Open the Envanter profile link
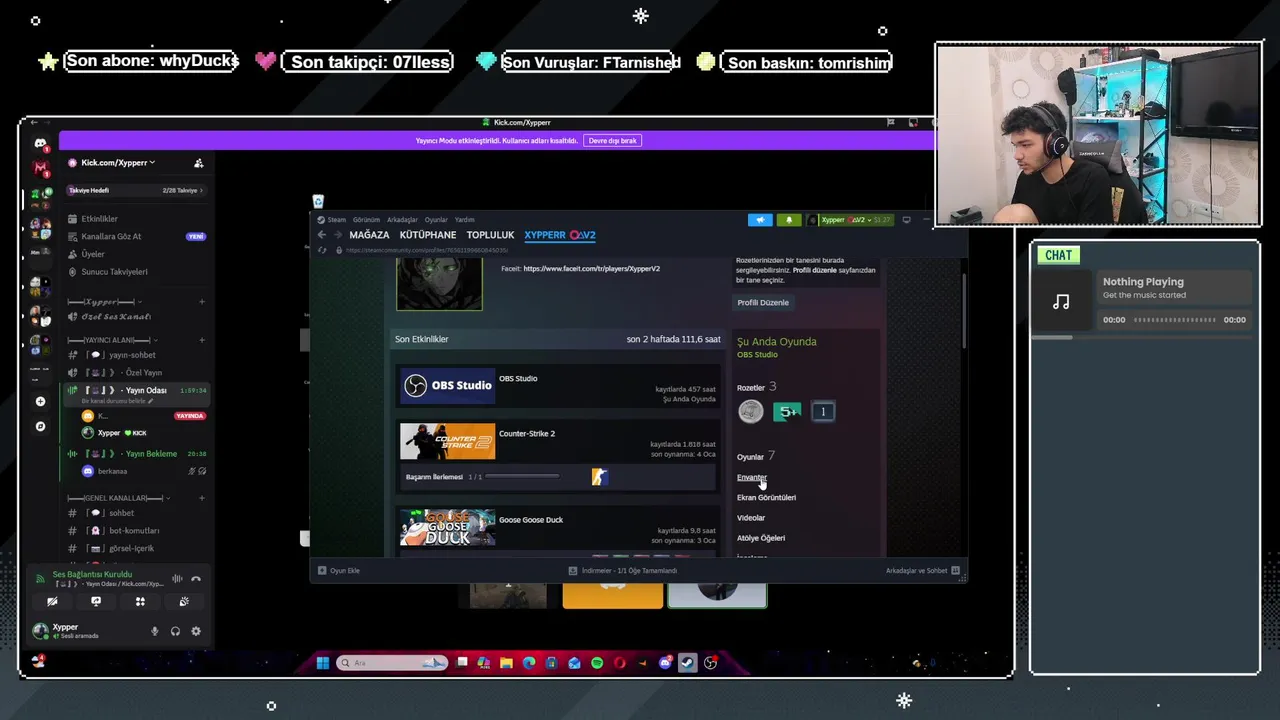The height and width of the screenshot is (720, 1280). tap(752, 477)
